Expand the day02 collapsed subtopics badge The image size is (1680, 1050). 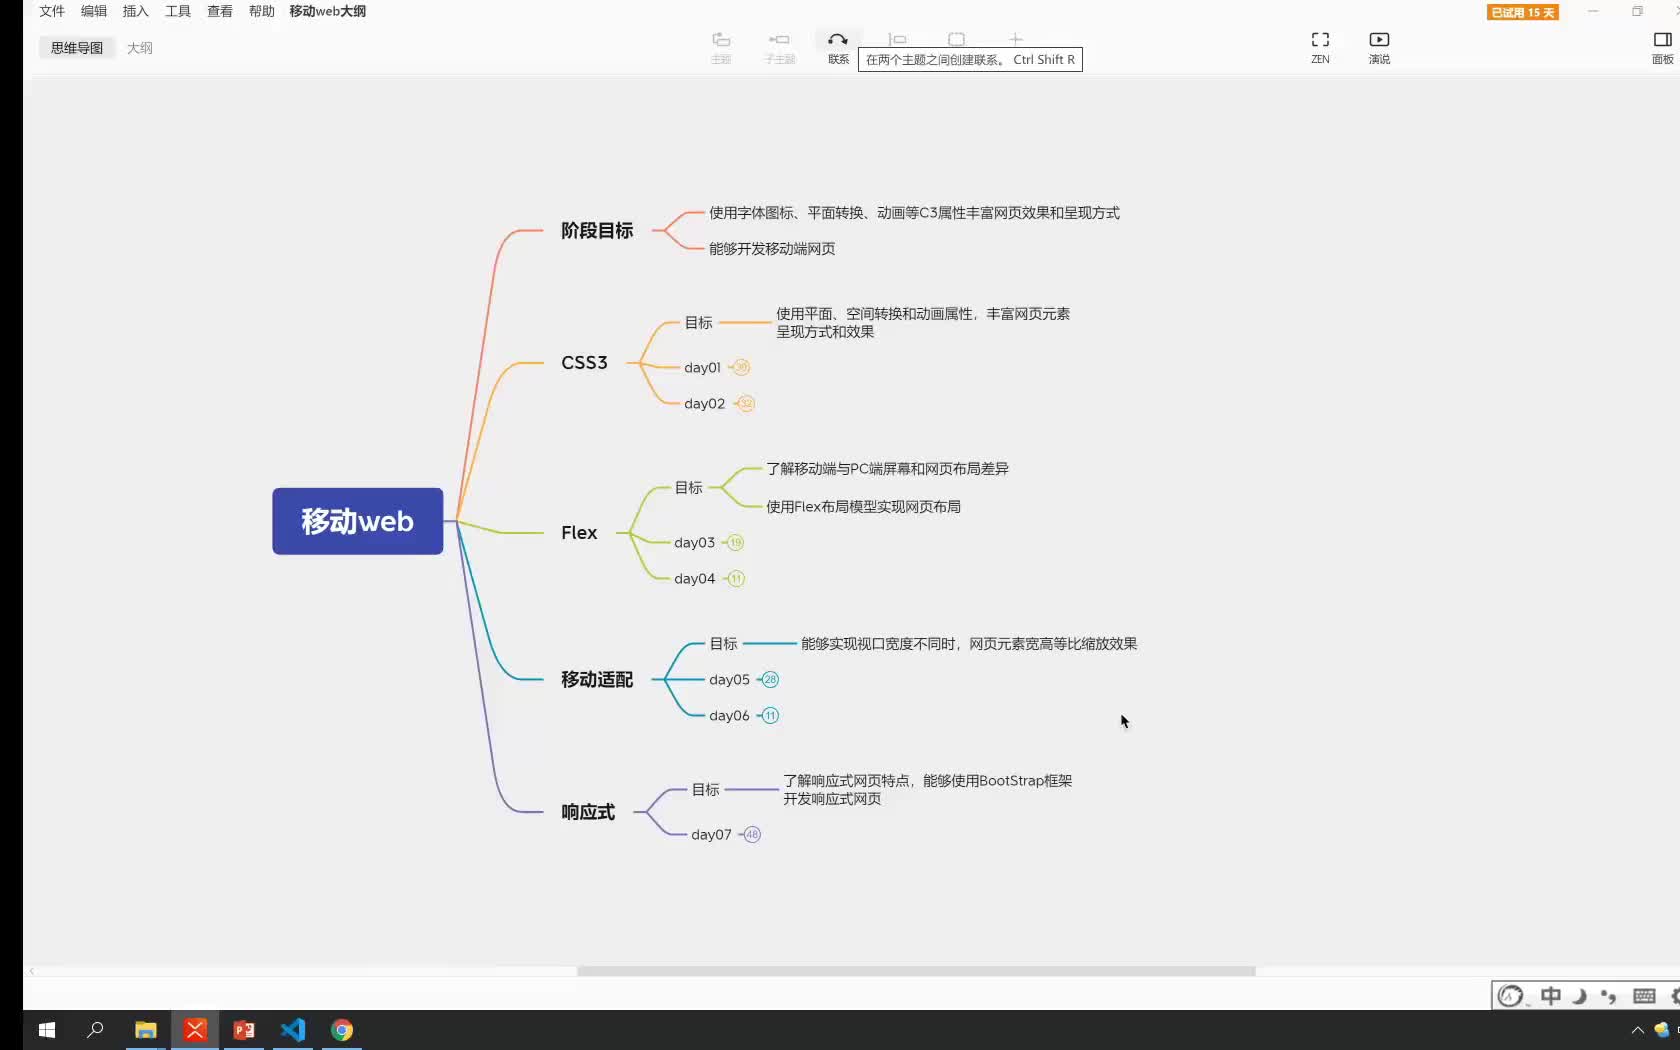[746, 404]
